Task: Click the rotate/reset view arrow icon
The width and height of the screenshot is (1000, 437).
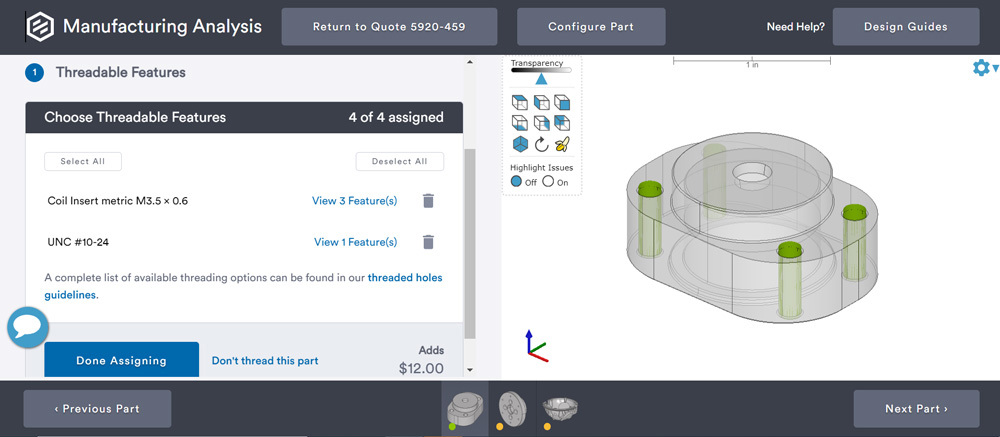Action: (541, 144)
